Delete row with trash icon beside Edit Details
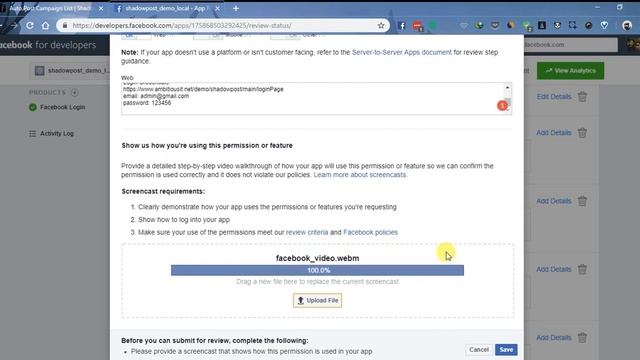This screenshot has height=360, width=640. 582,97
